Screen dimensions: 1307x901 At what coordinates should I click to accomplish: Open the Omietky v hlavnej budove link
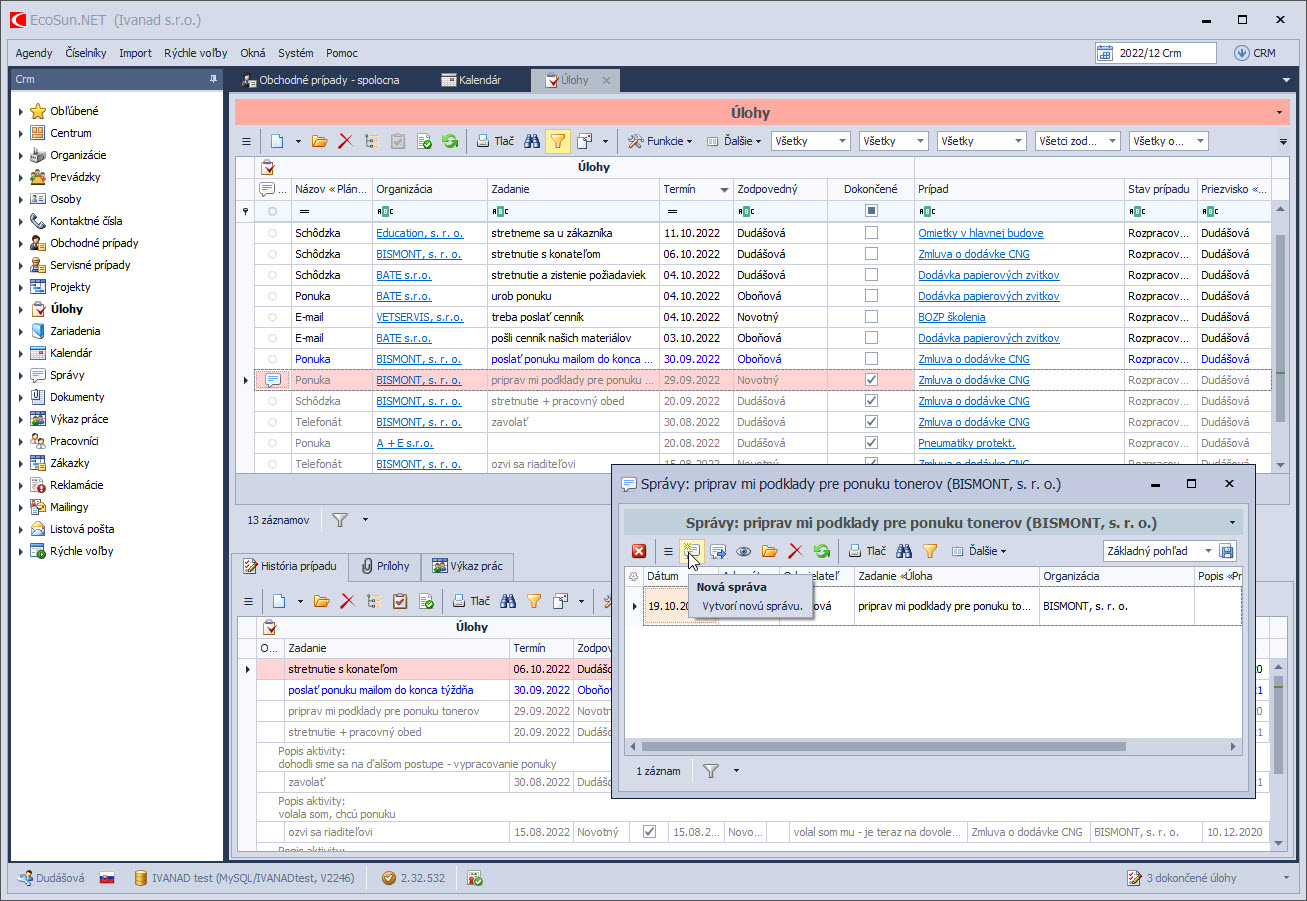[x=980, y=233]
